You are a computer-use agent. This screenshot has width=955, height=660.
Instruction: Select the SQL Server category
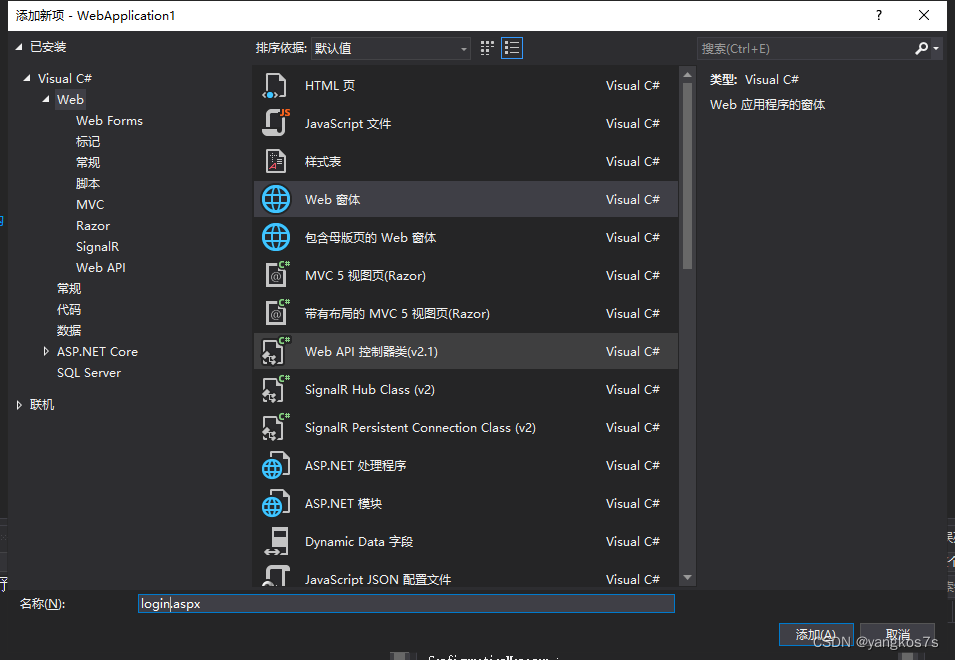87,372
